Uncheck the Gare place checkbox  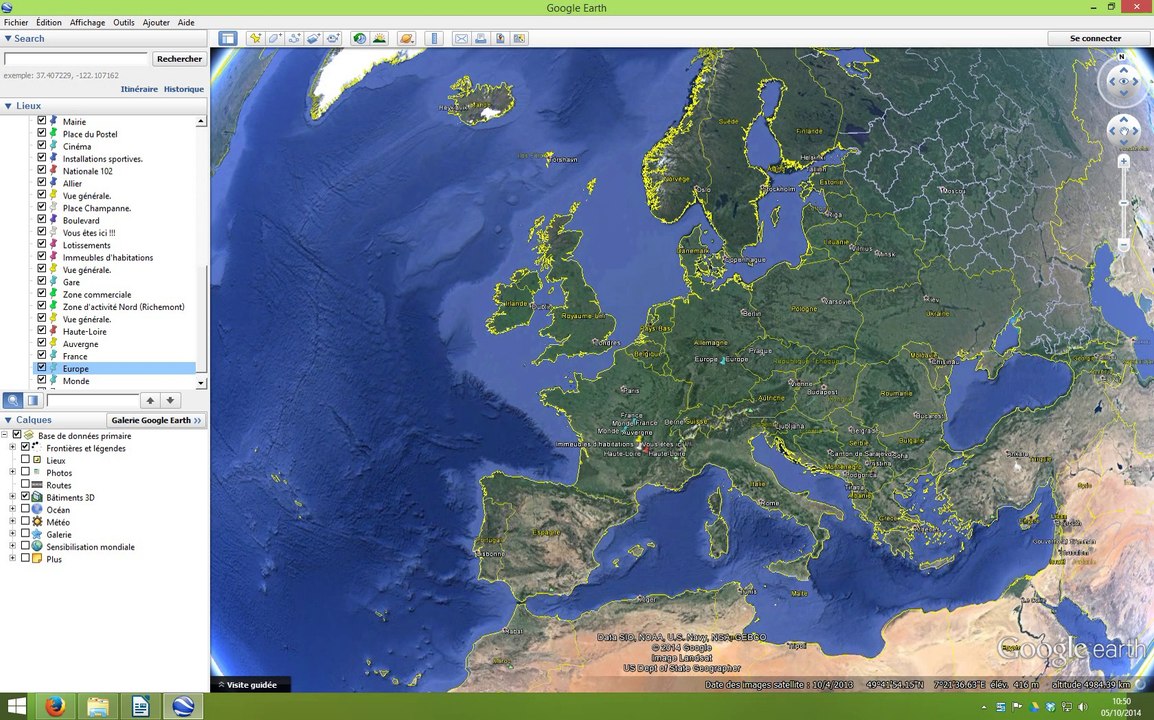[42, 280]
